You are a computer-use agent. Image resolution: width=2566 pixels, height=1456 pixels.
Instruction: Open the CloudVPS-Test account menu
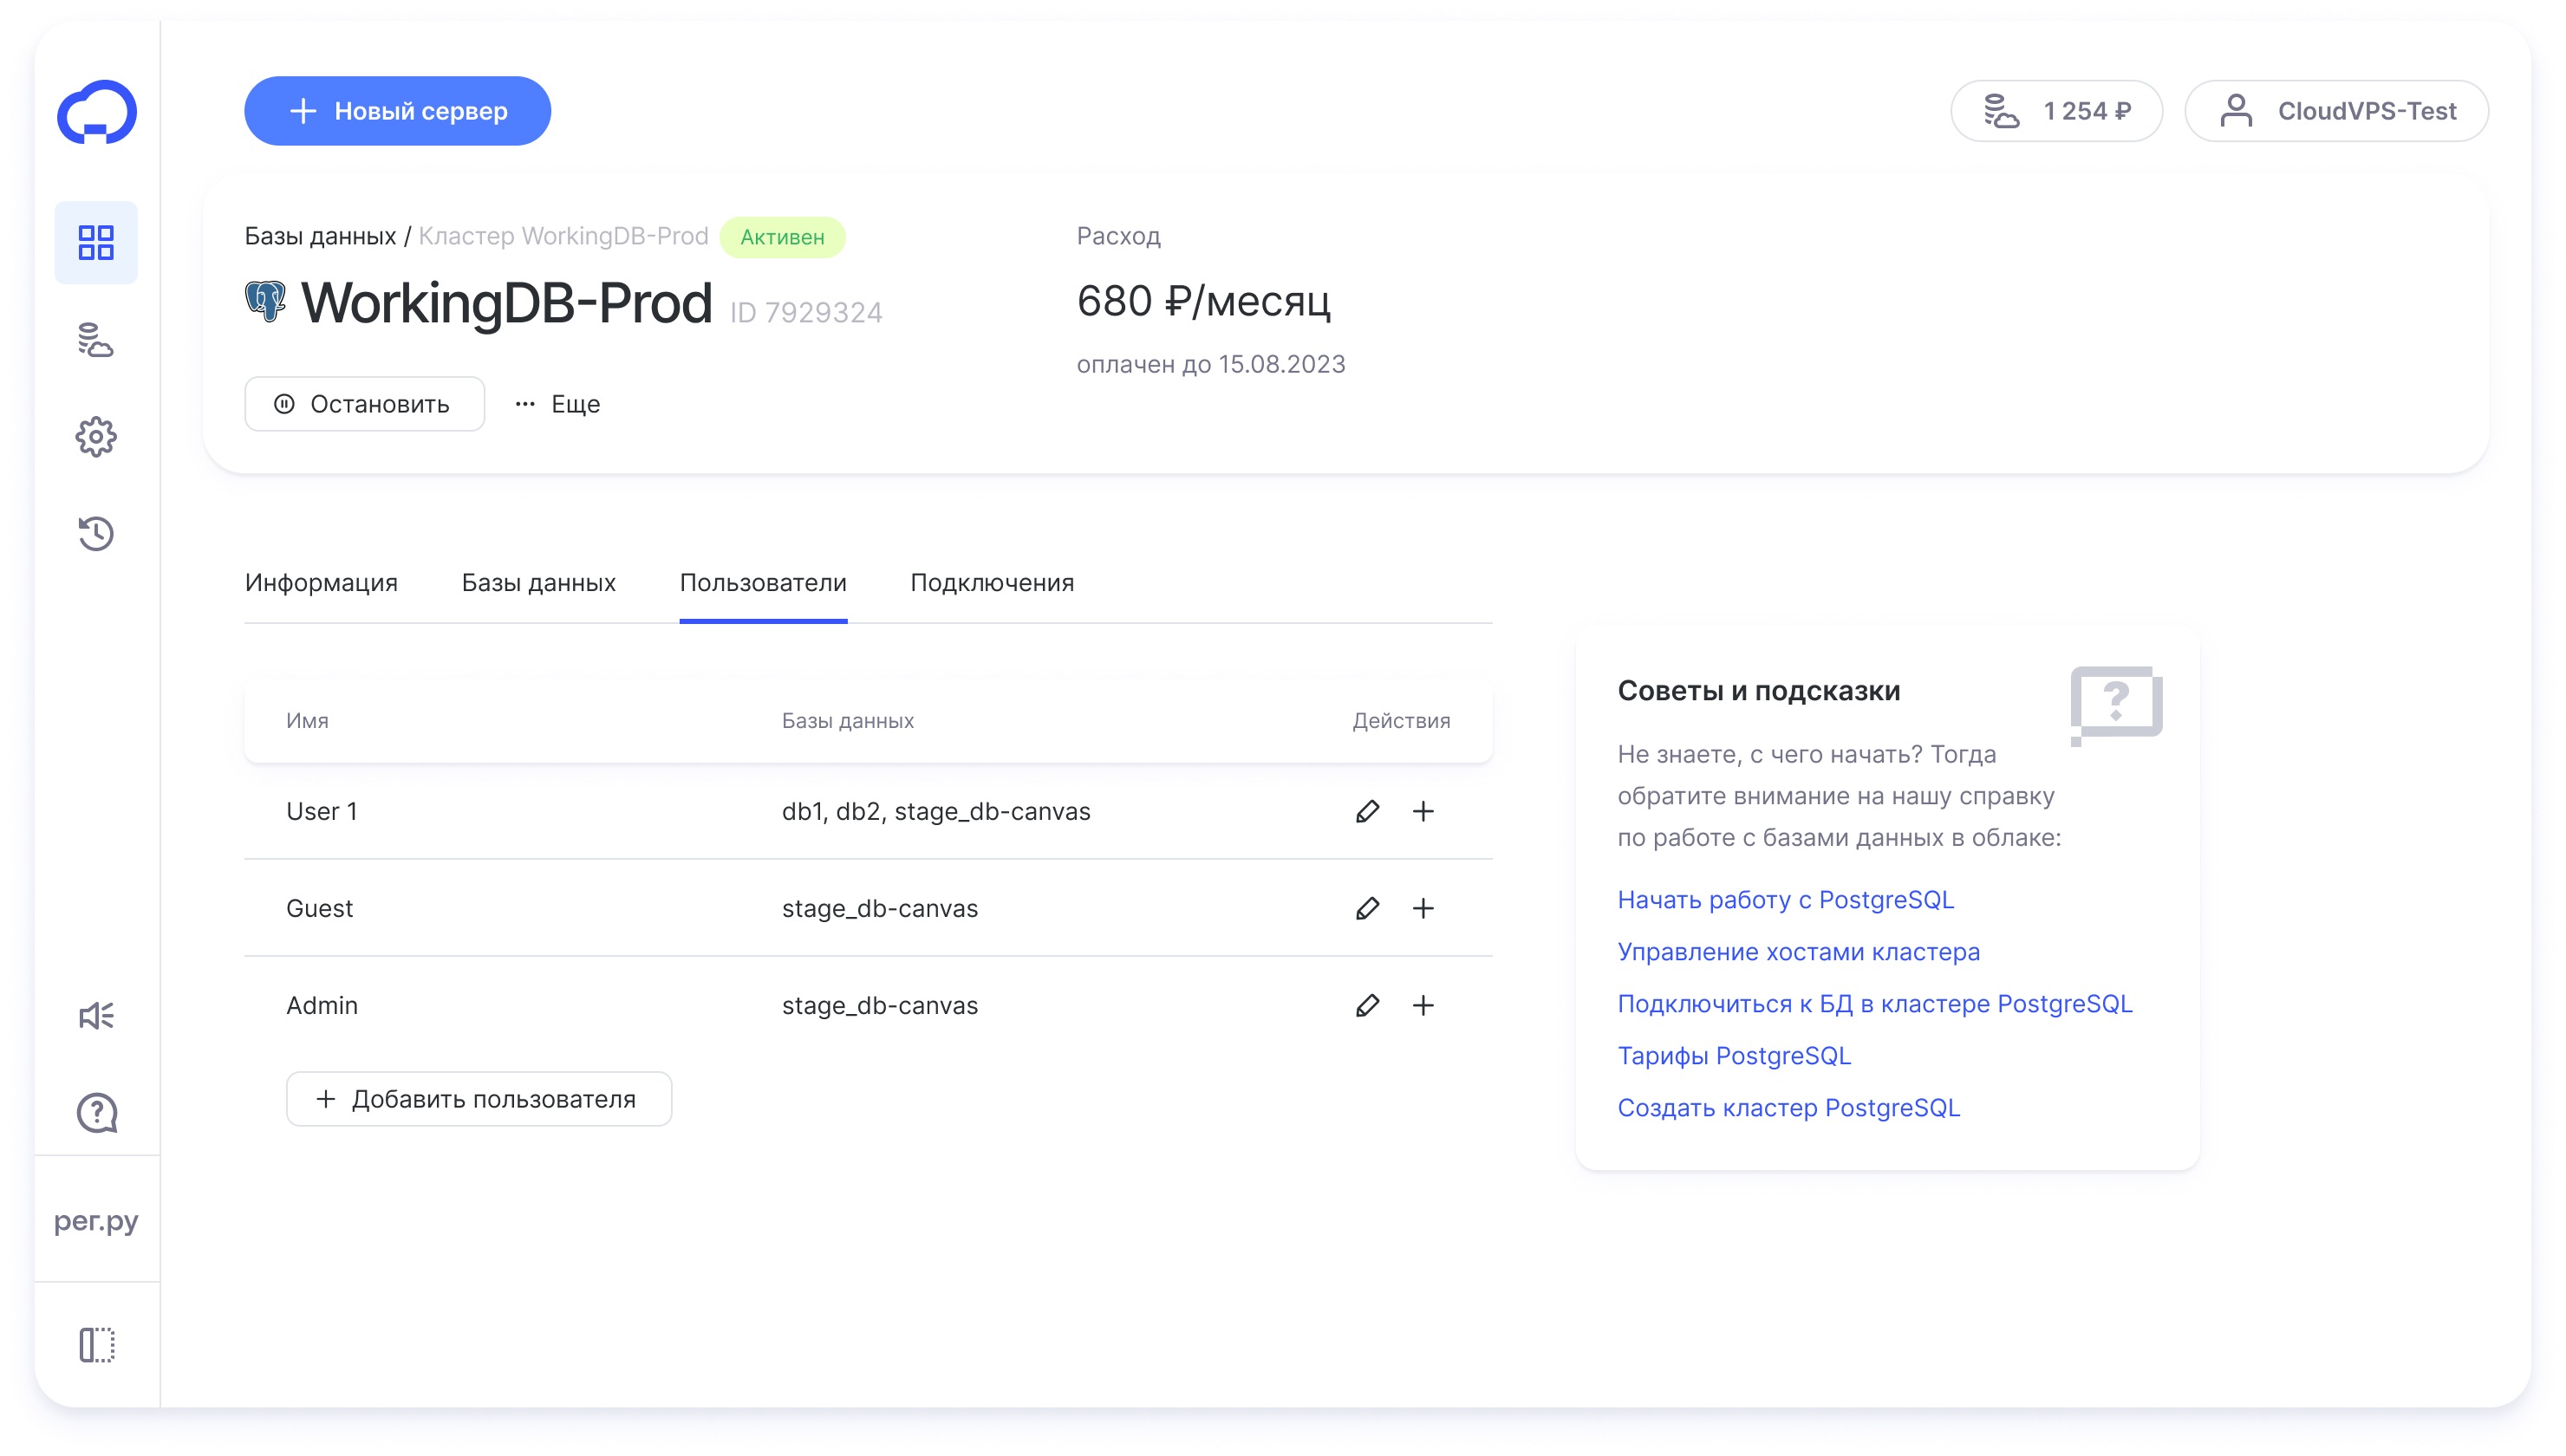[2337, 111]
